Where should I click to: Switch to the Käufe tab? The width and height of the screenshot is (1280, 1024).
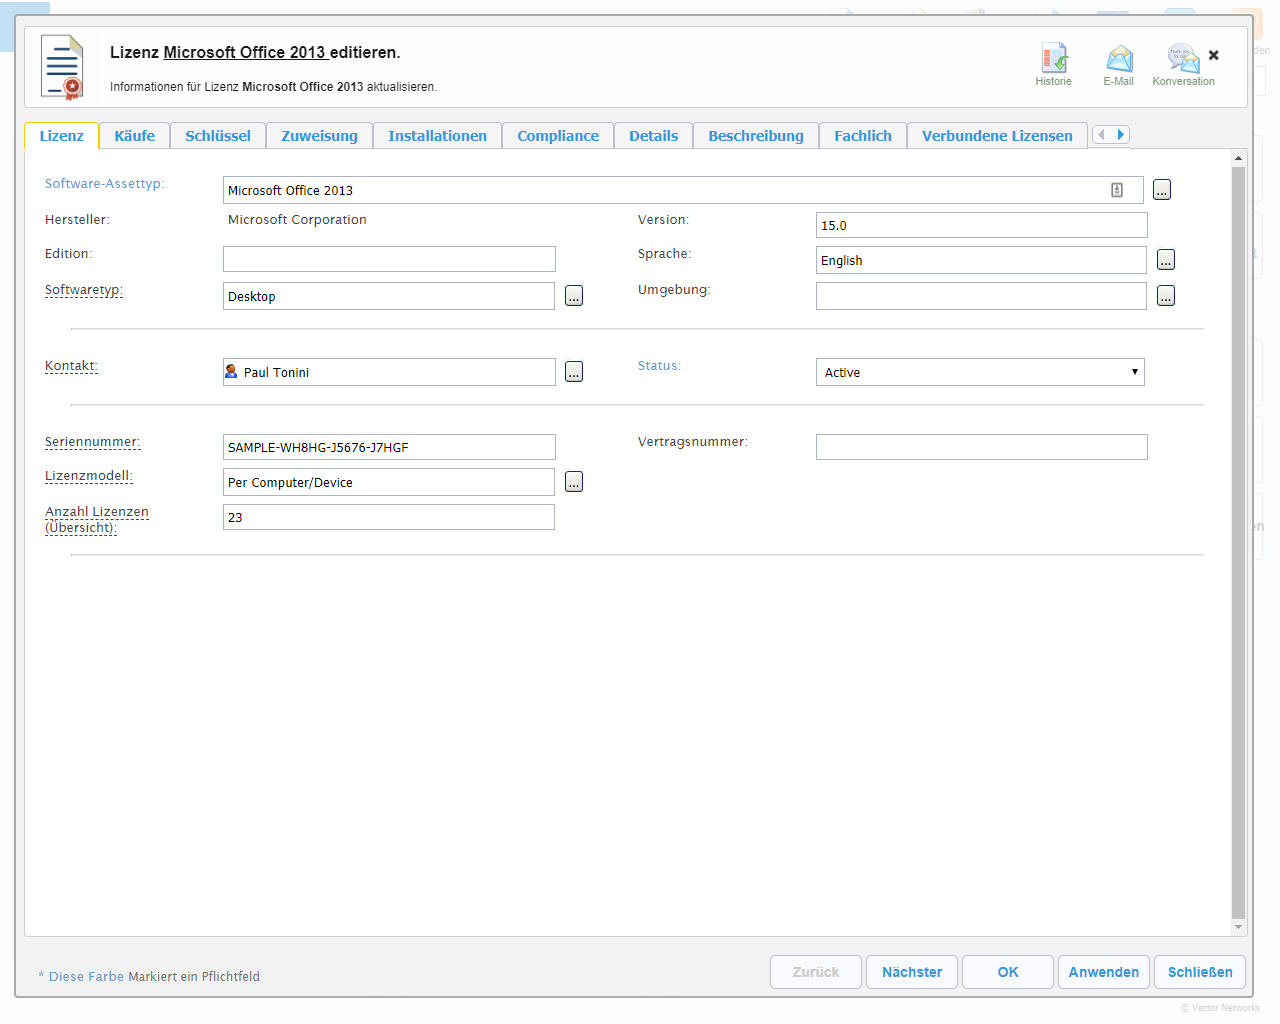[135, 136]
